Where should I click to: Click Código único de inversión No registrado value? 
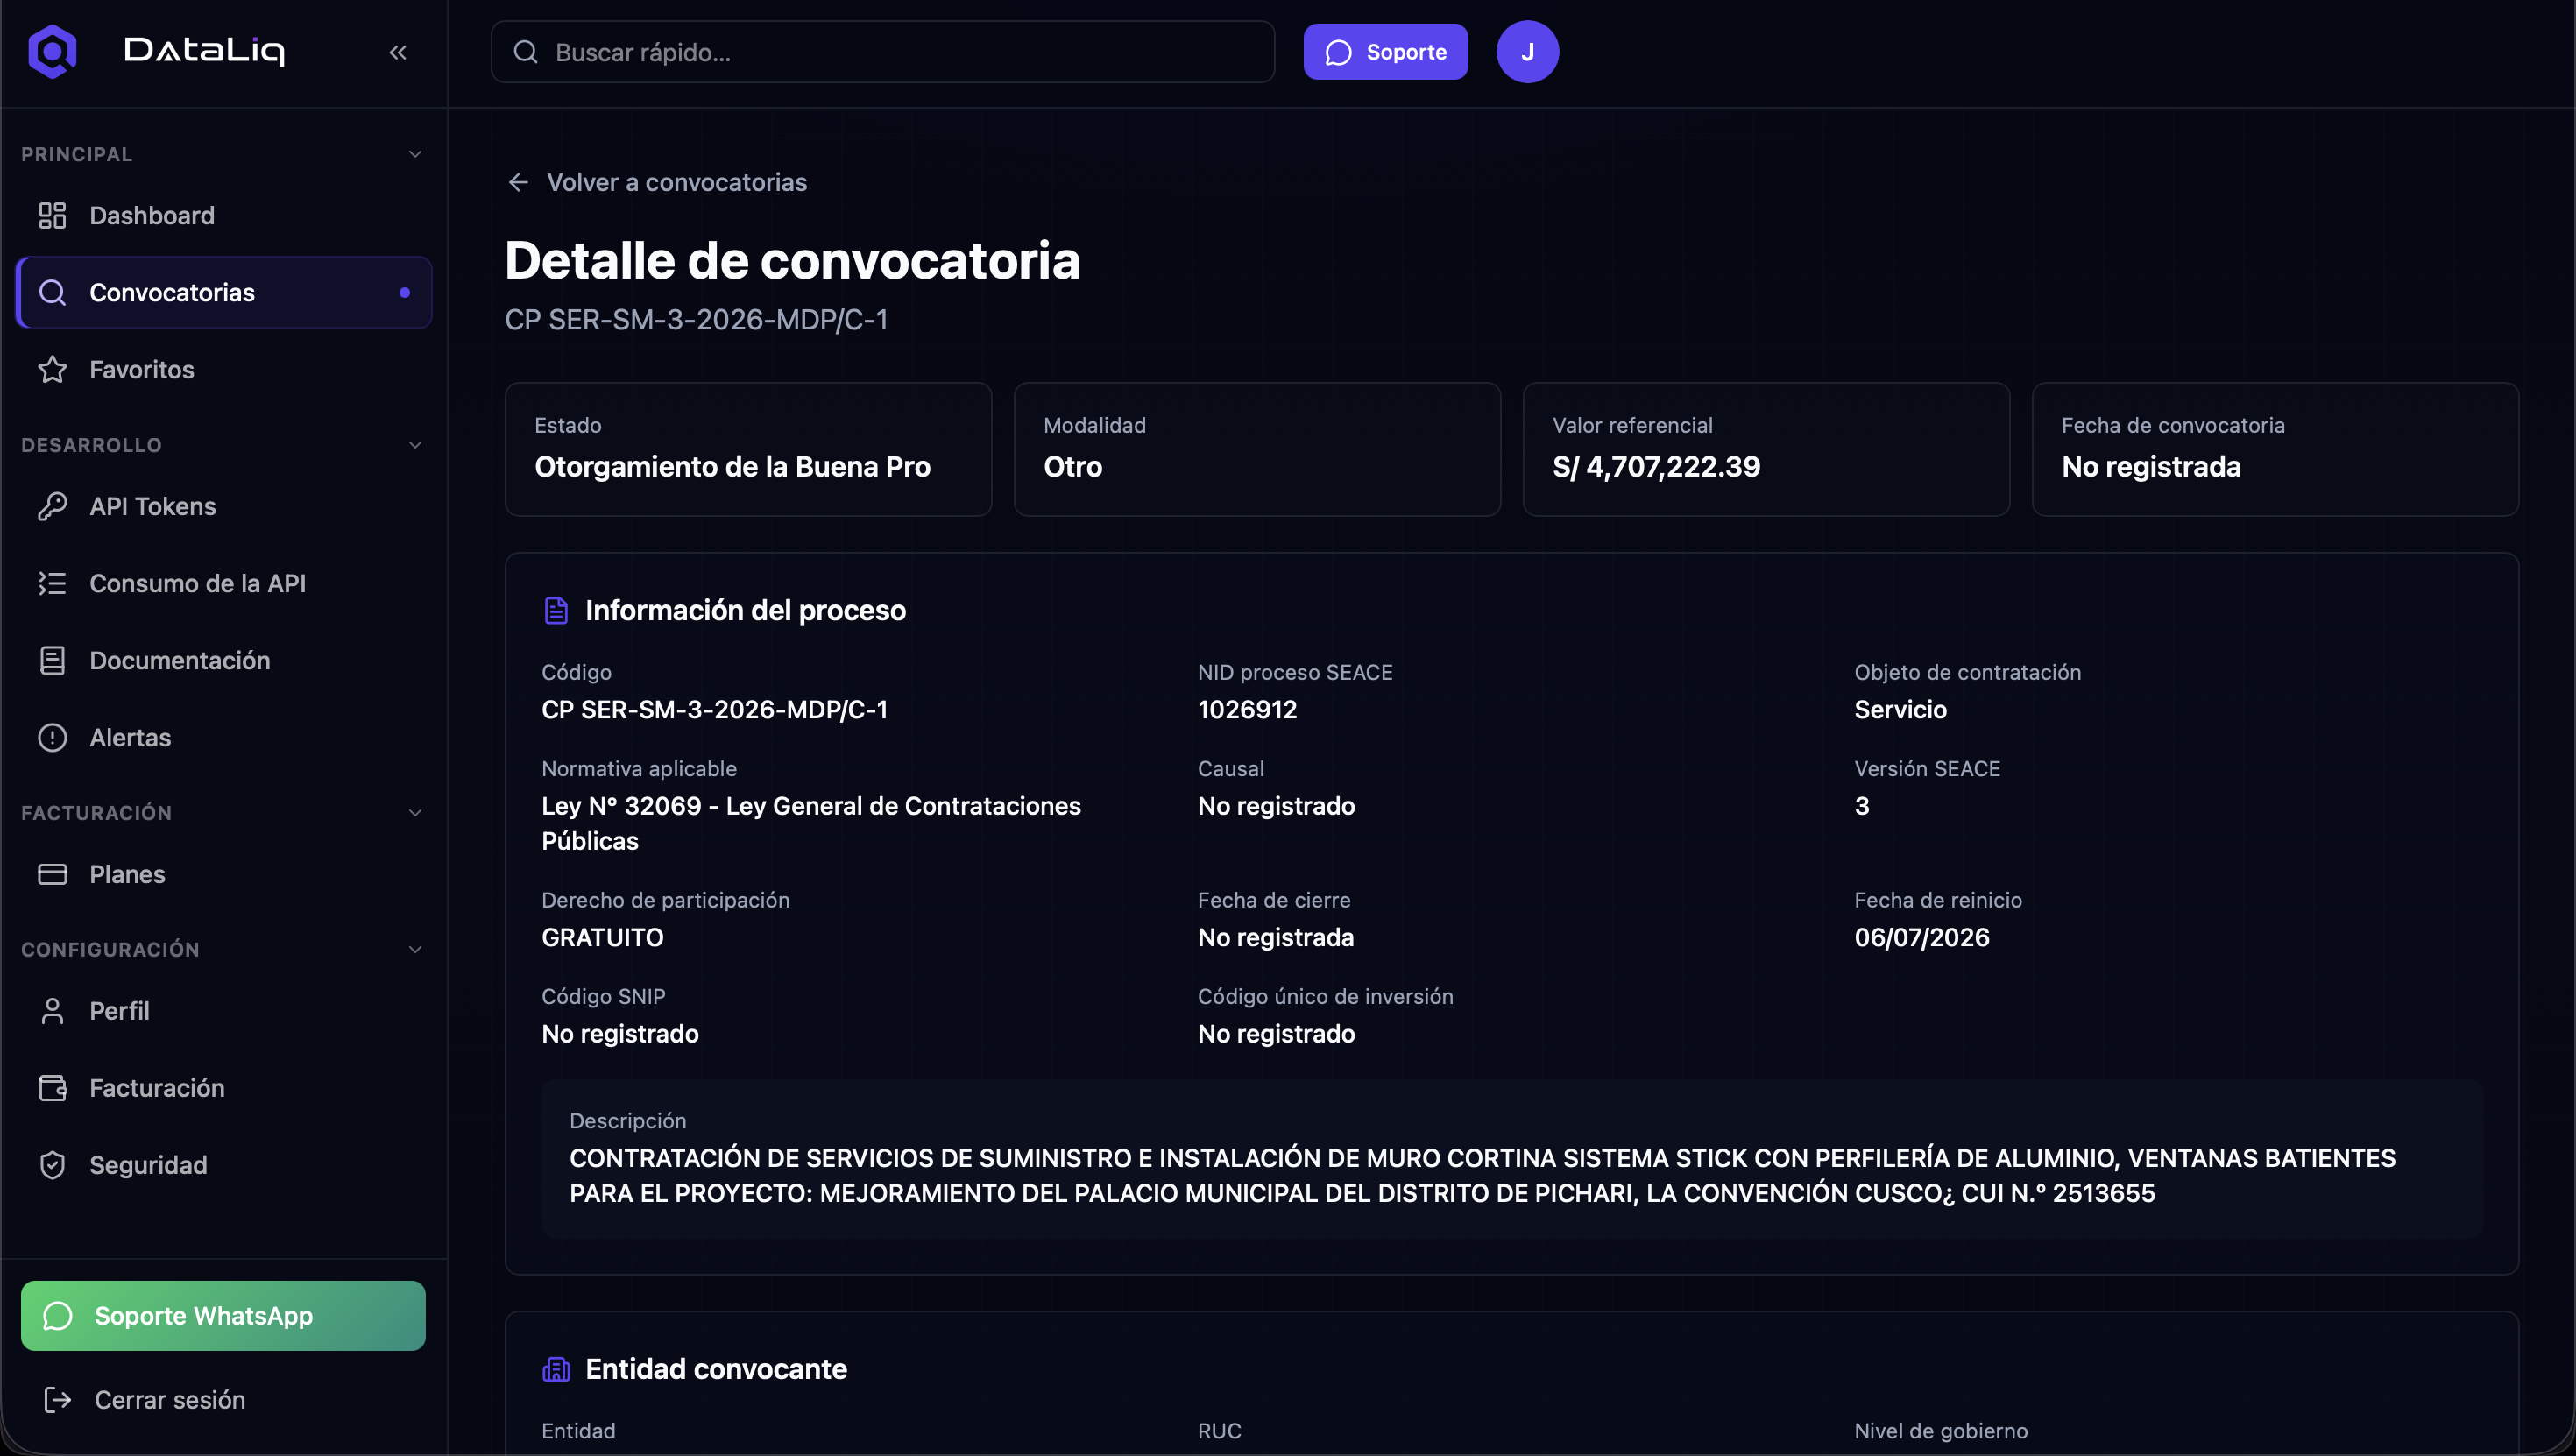coord(1276,1033)
